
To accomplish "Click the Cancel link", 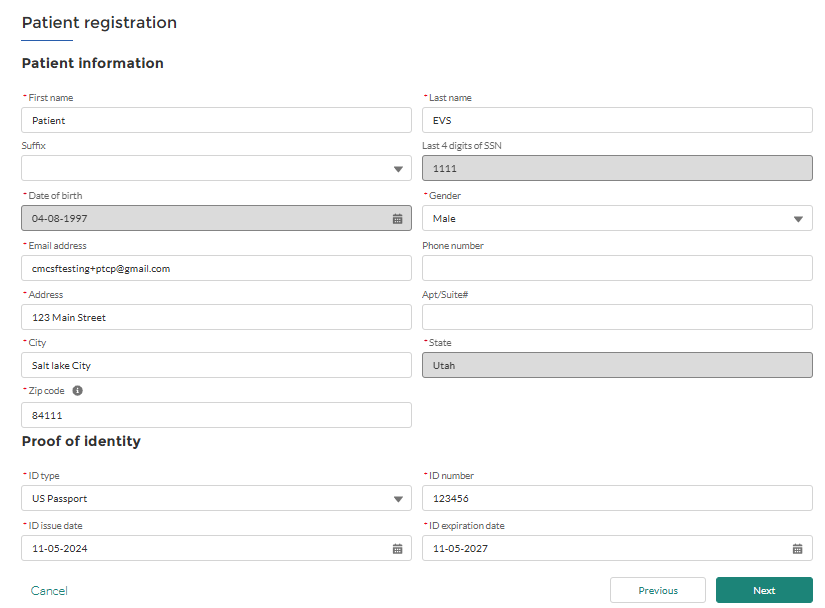I will (x=49, y=591).
